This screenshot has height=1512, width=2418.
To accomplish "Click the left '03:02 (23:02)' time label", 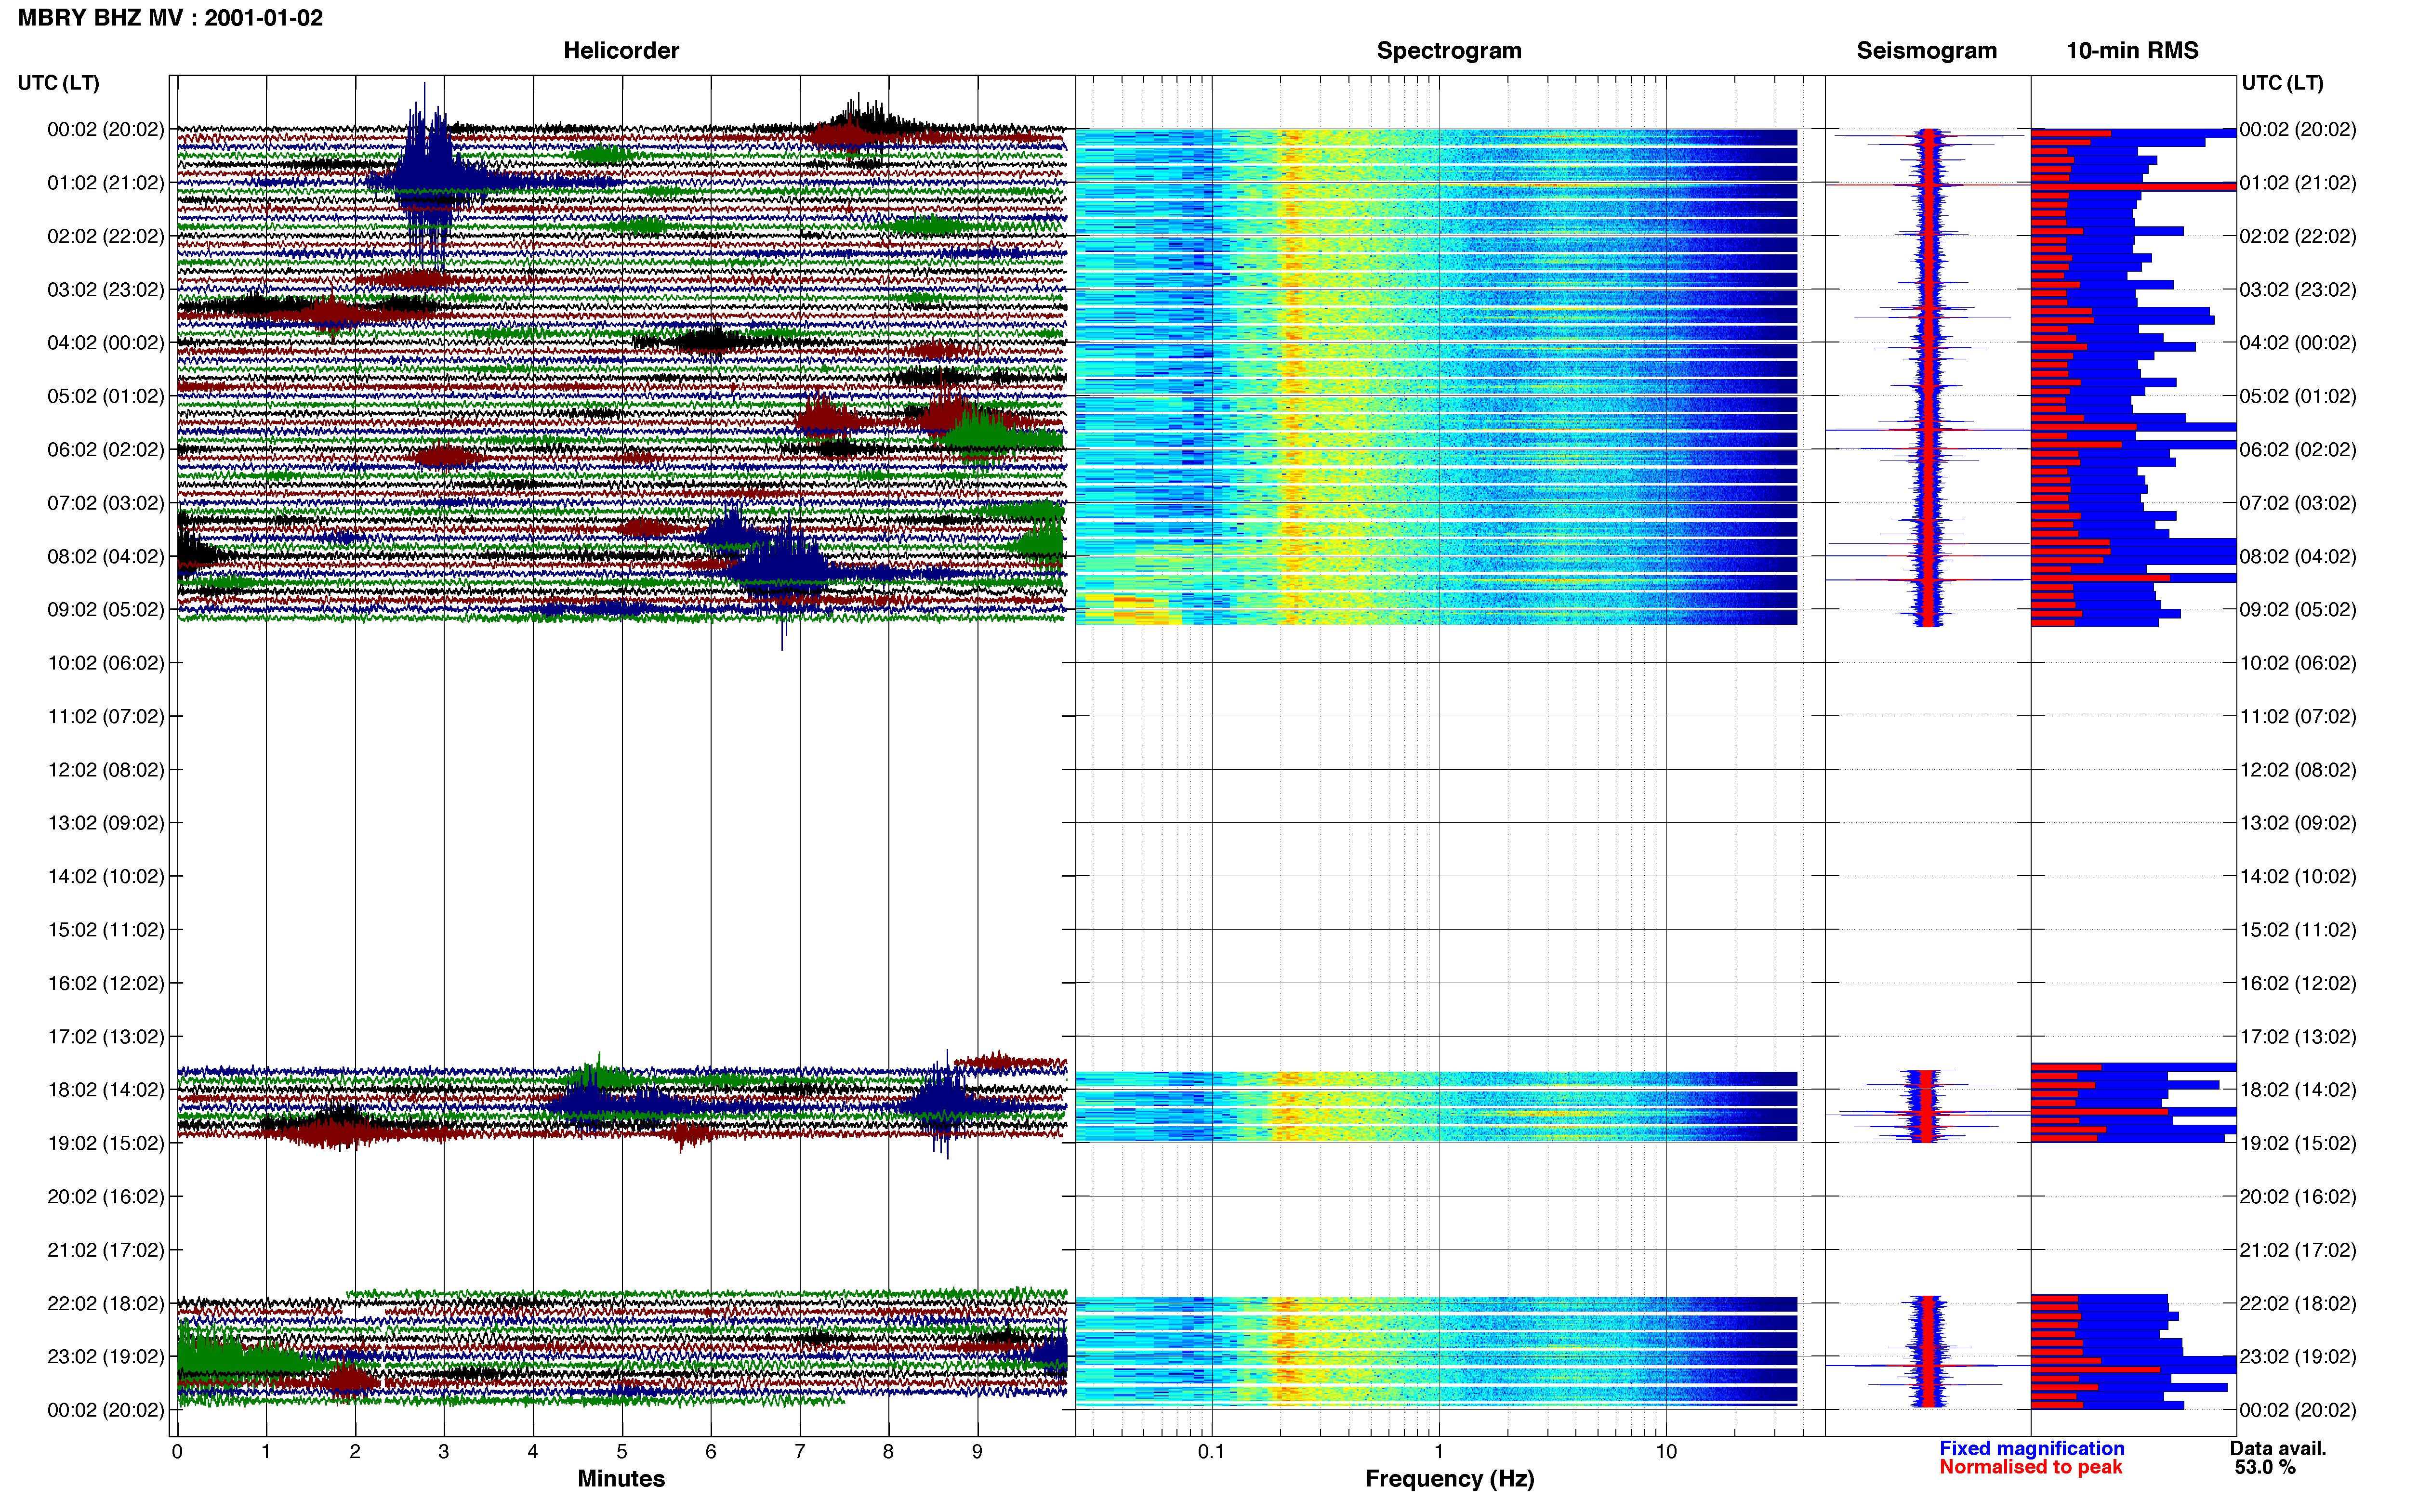I will coord(106,290).
